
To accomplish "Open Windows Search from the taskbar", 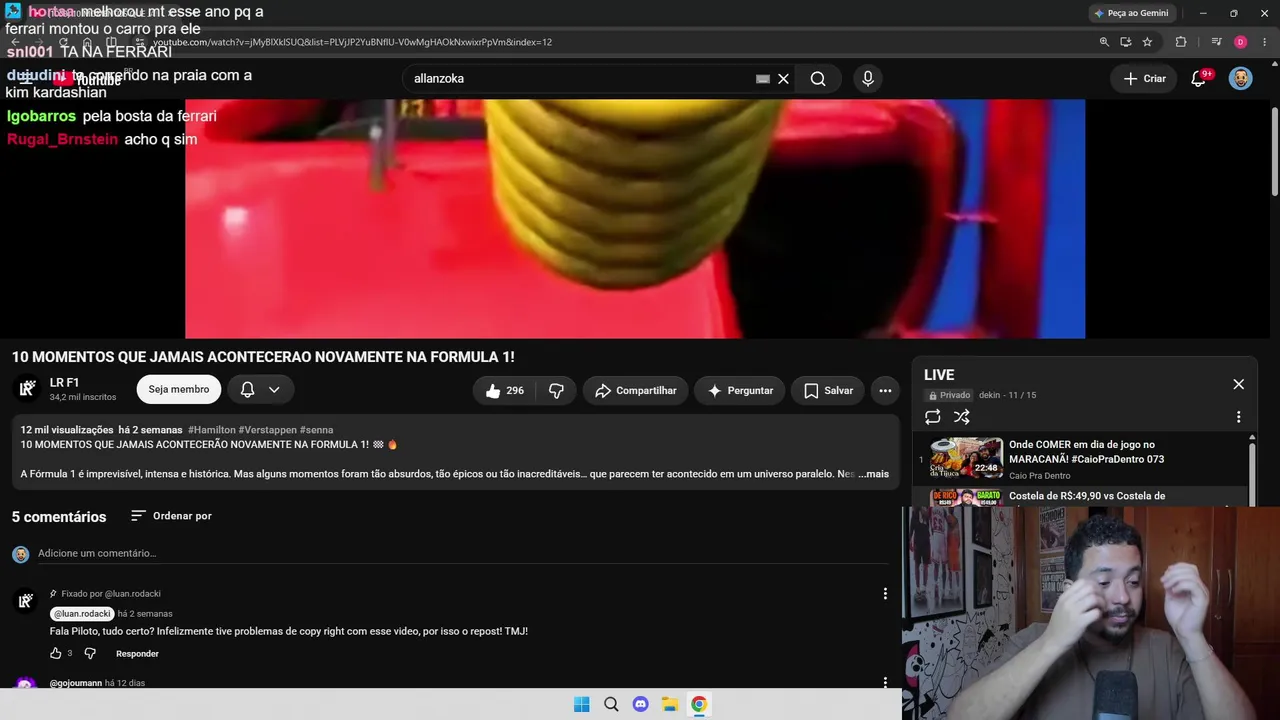I will pos(611,704).
